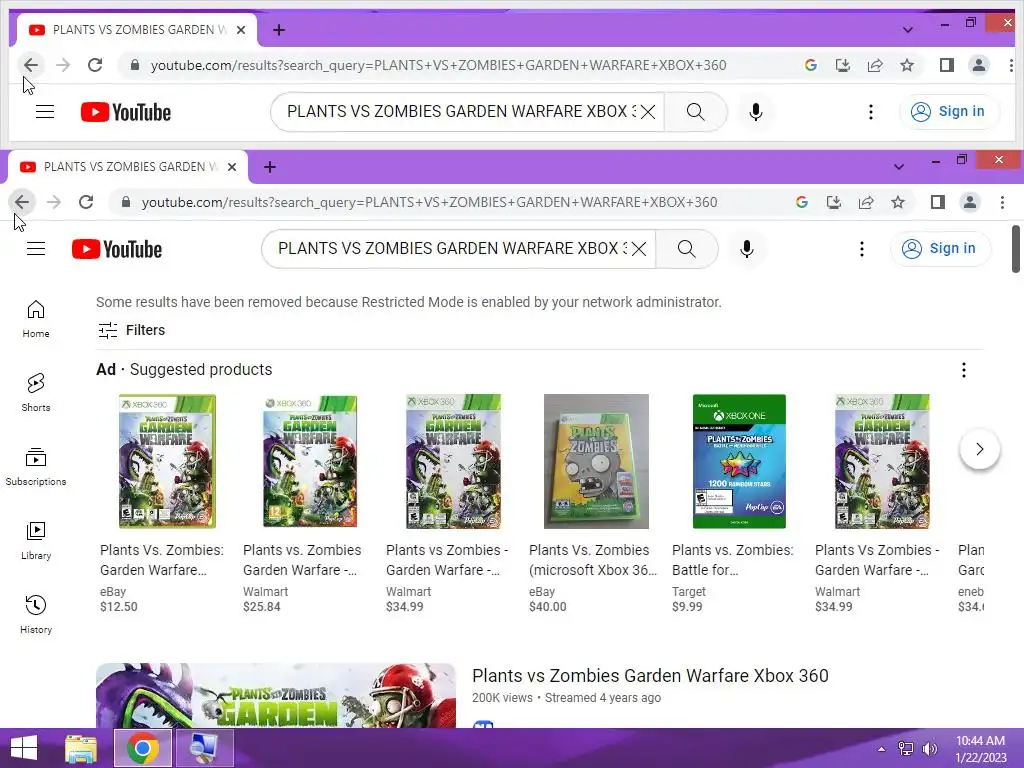Open Library in YouTube sidebar

click(36, 541)
